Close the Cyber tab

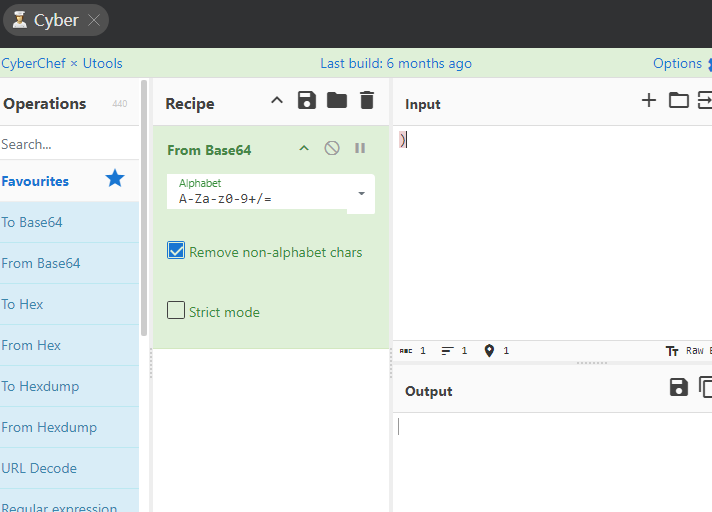[x=94, y=20]
